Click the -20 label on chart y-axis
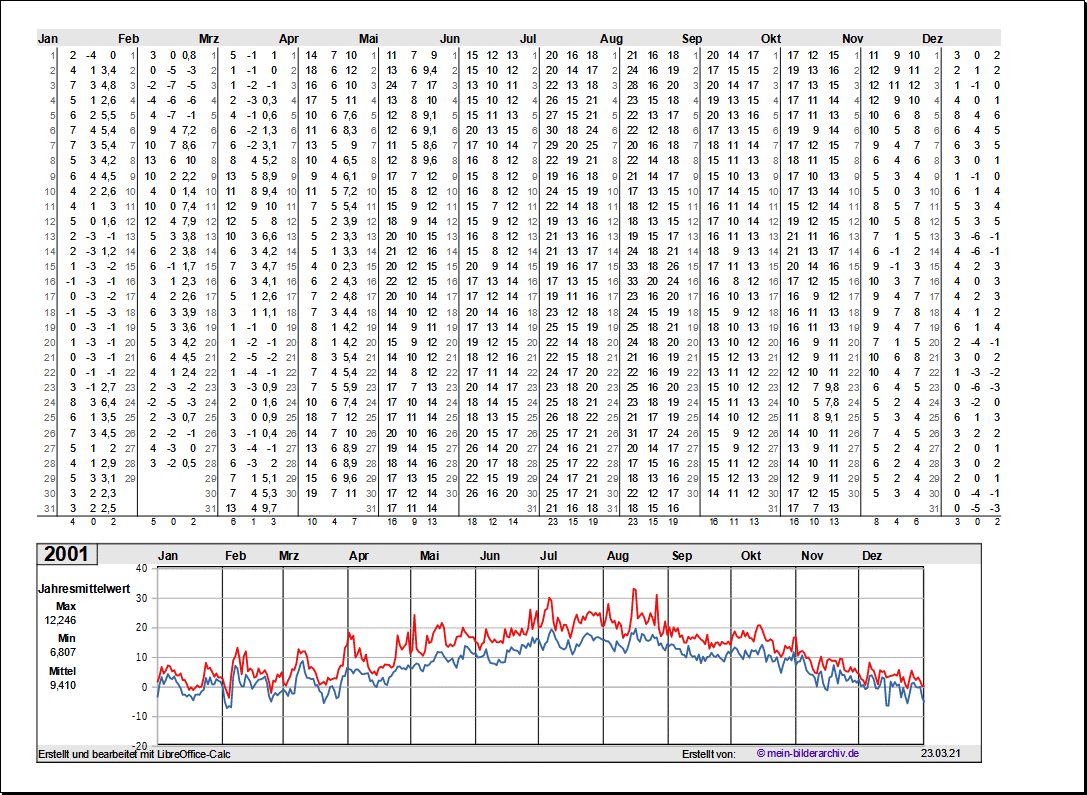1087x795 pixels. (x=139, y=745)
